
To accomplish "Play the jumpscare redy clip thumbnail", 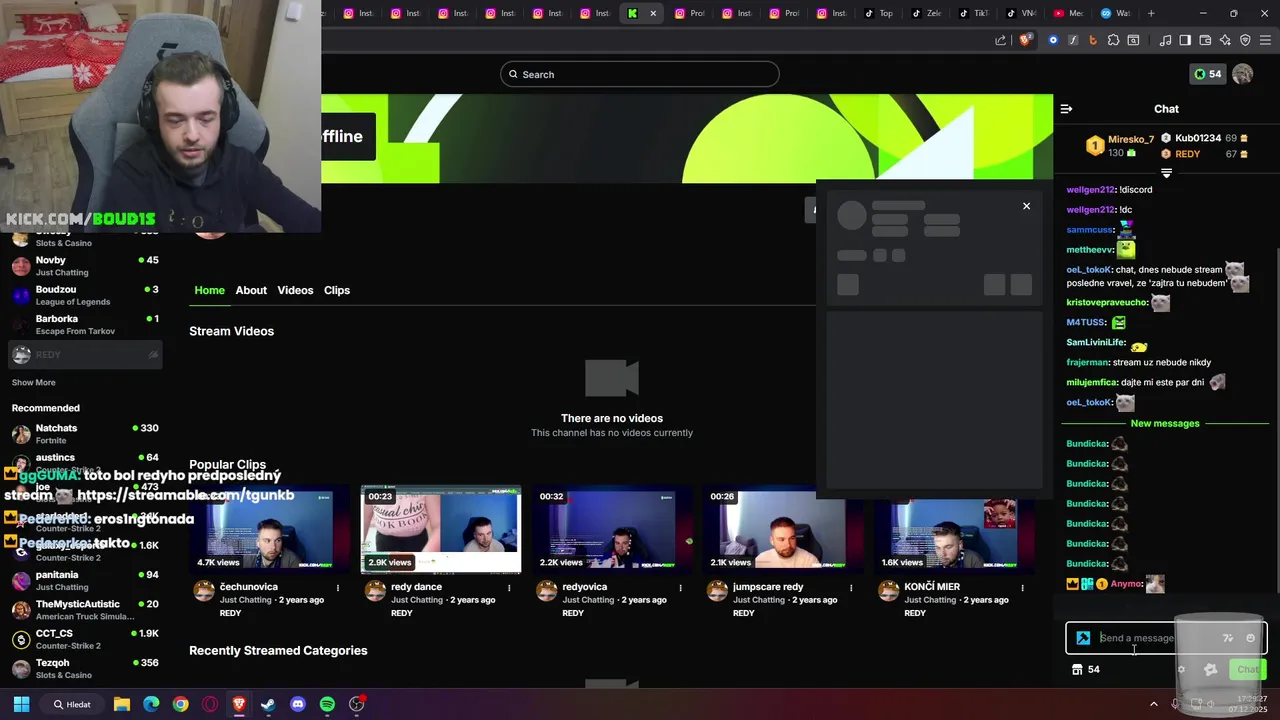I will [783, 529].
